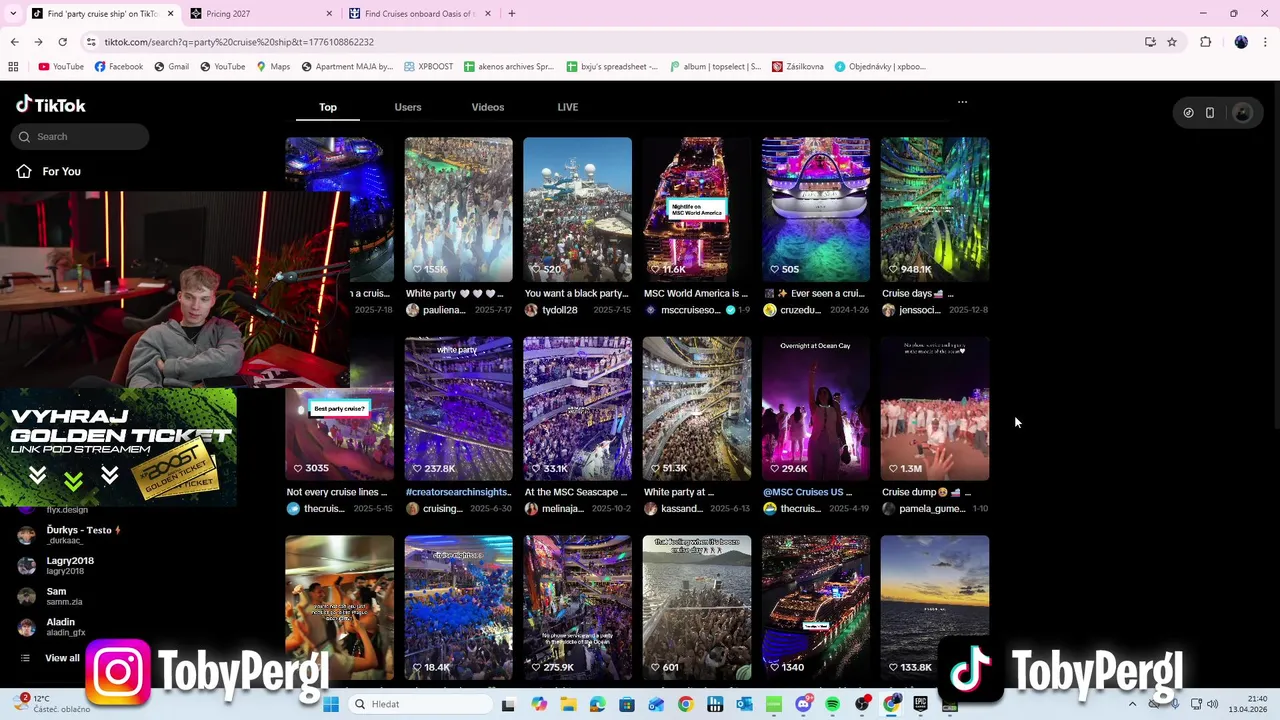1280x720 pixels.
Task: Open File Explorer from the taskbar
Action: click(568, 704)
